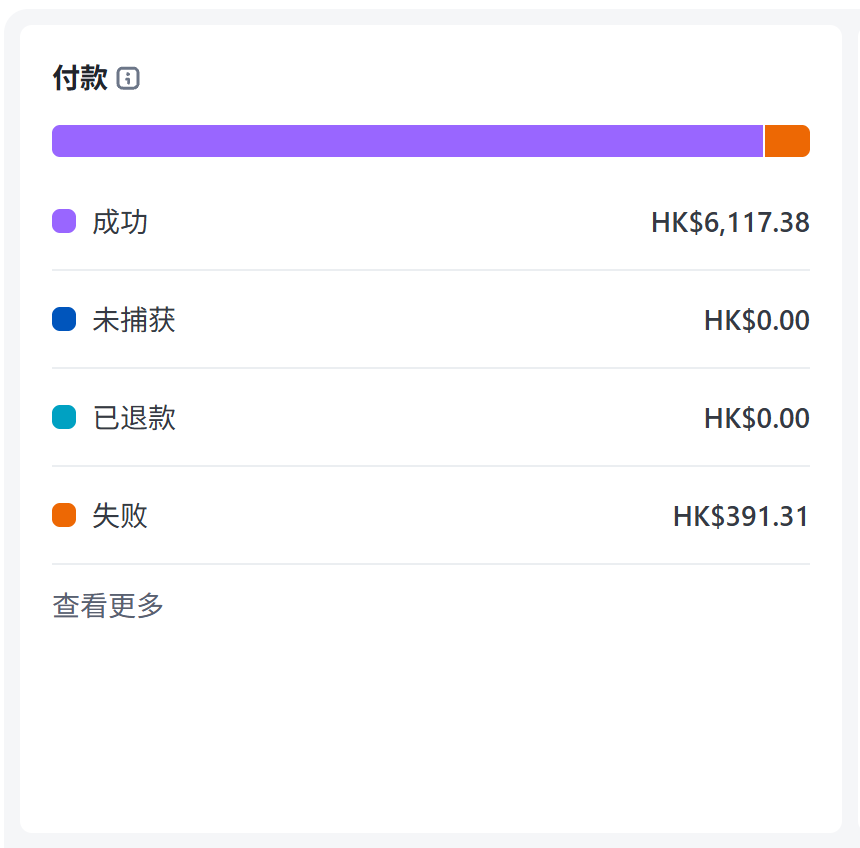Click the HK$0.00 amount in 未捕获 row

tap(757, 320)
